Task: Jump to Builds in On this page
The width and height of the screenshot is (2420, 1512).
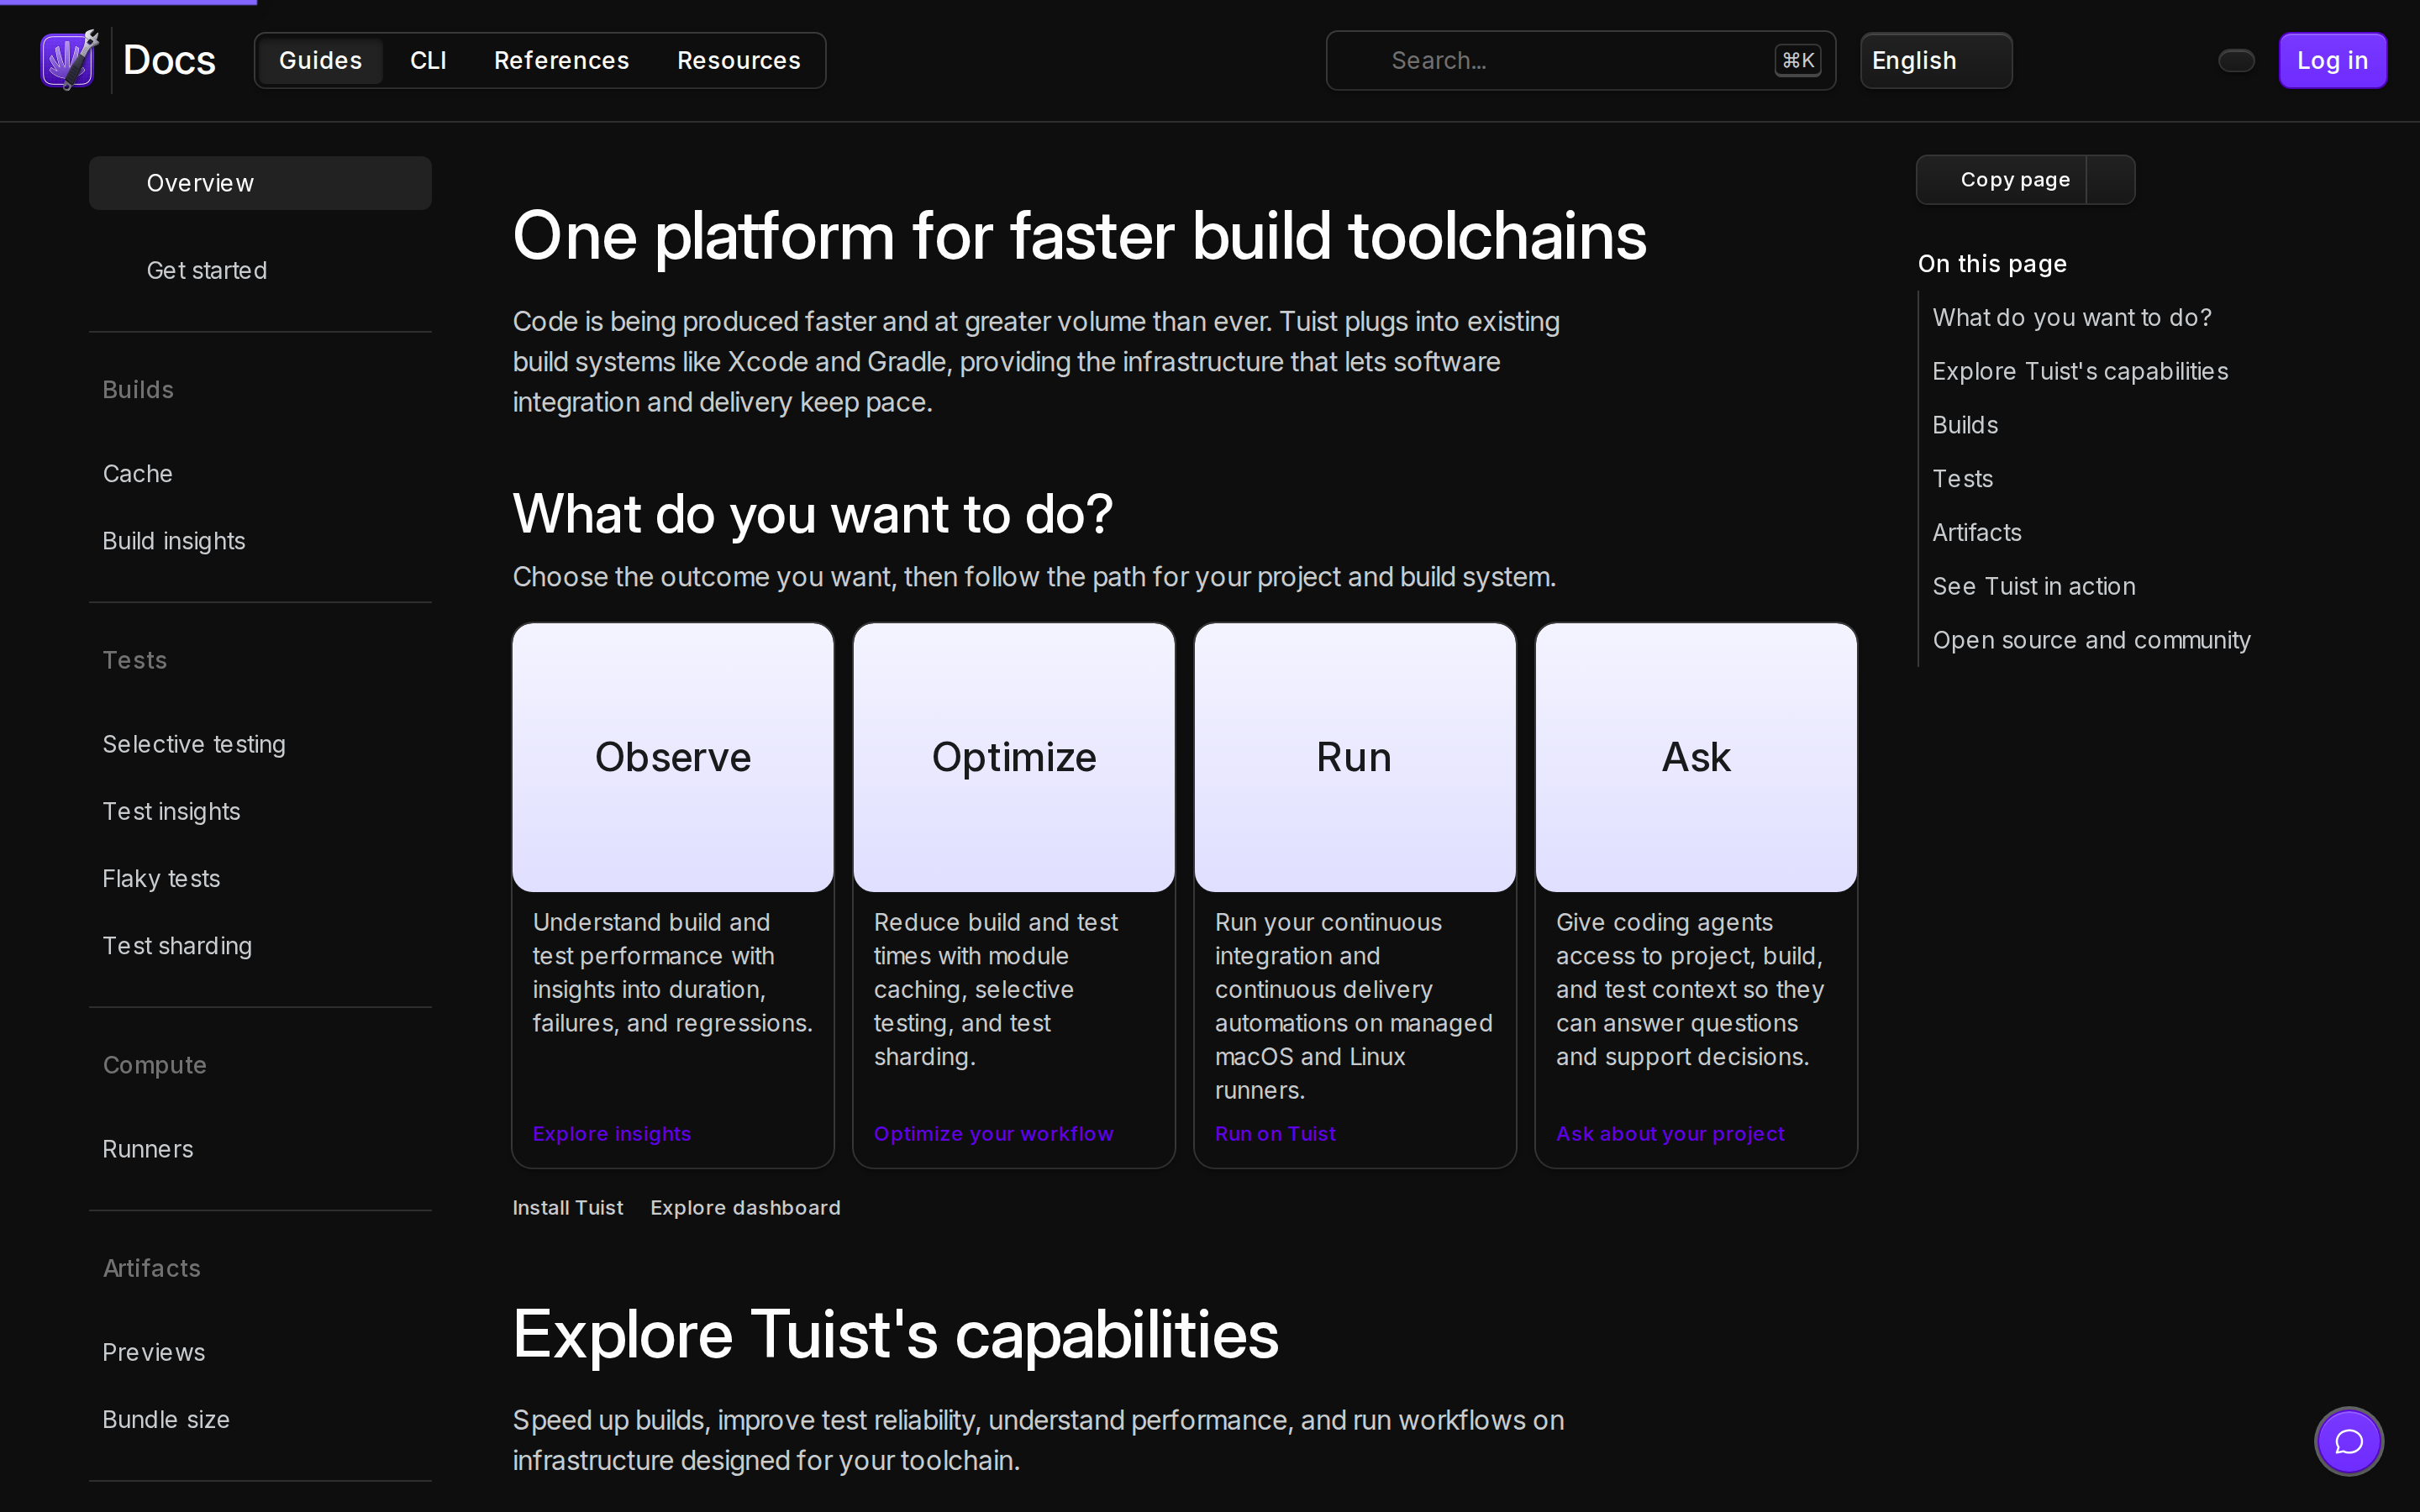Action: click(1965, 425)
